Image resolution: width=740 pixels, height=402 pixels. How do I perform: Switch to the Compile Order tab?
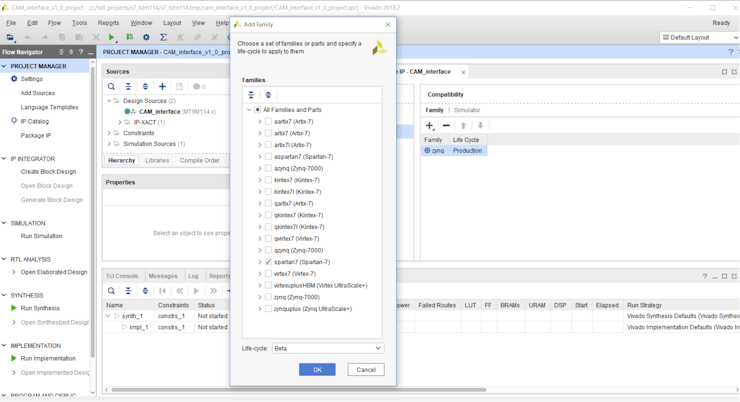click(x=200, y=160)
